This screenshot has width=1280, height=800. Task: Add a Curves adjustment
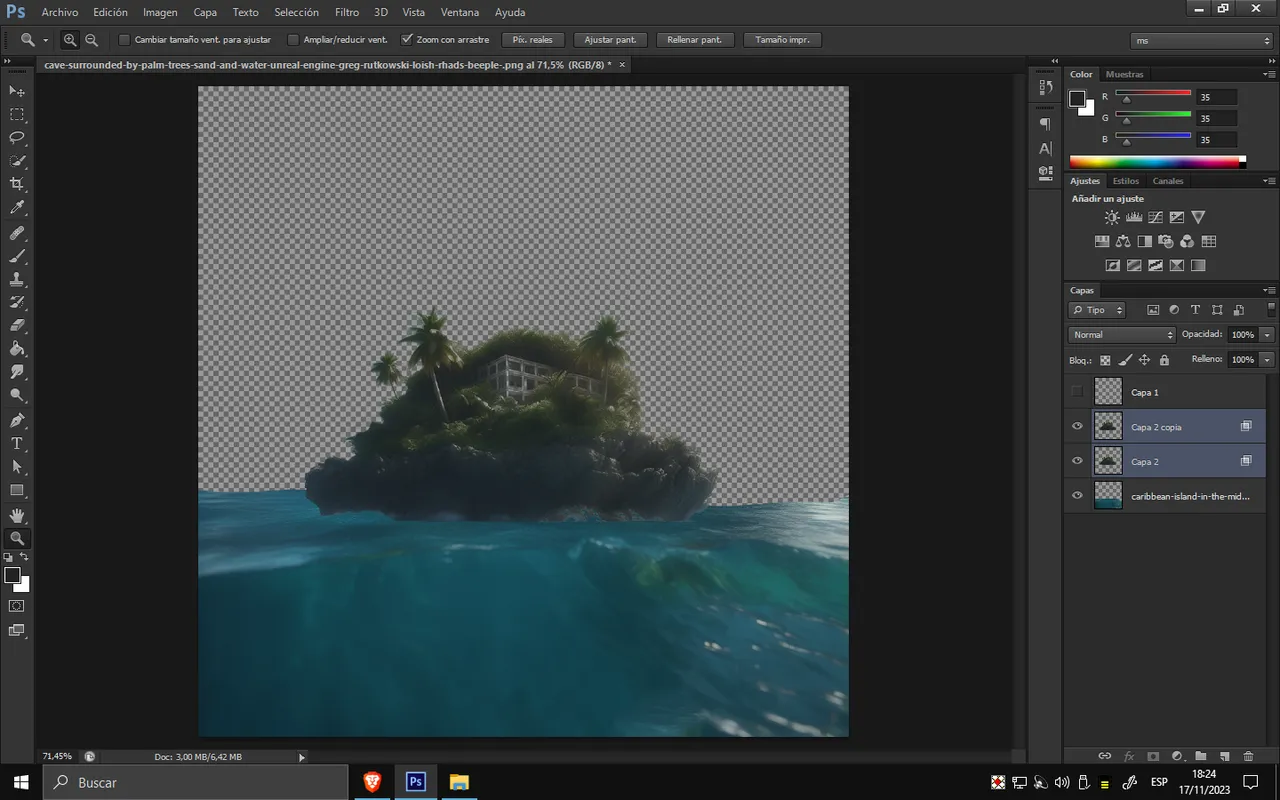[1155, 217]
